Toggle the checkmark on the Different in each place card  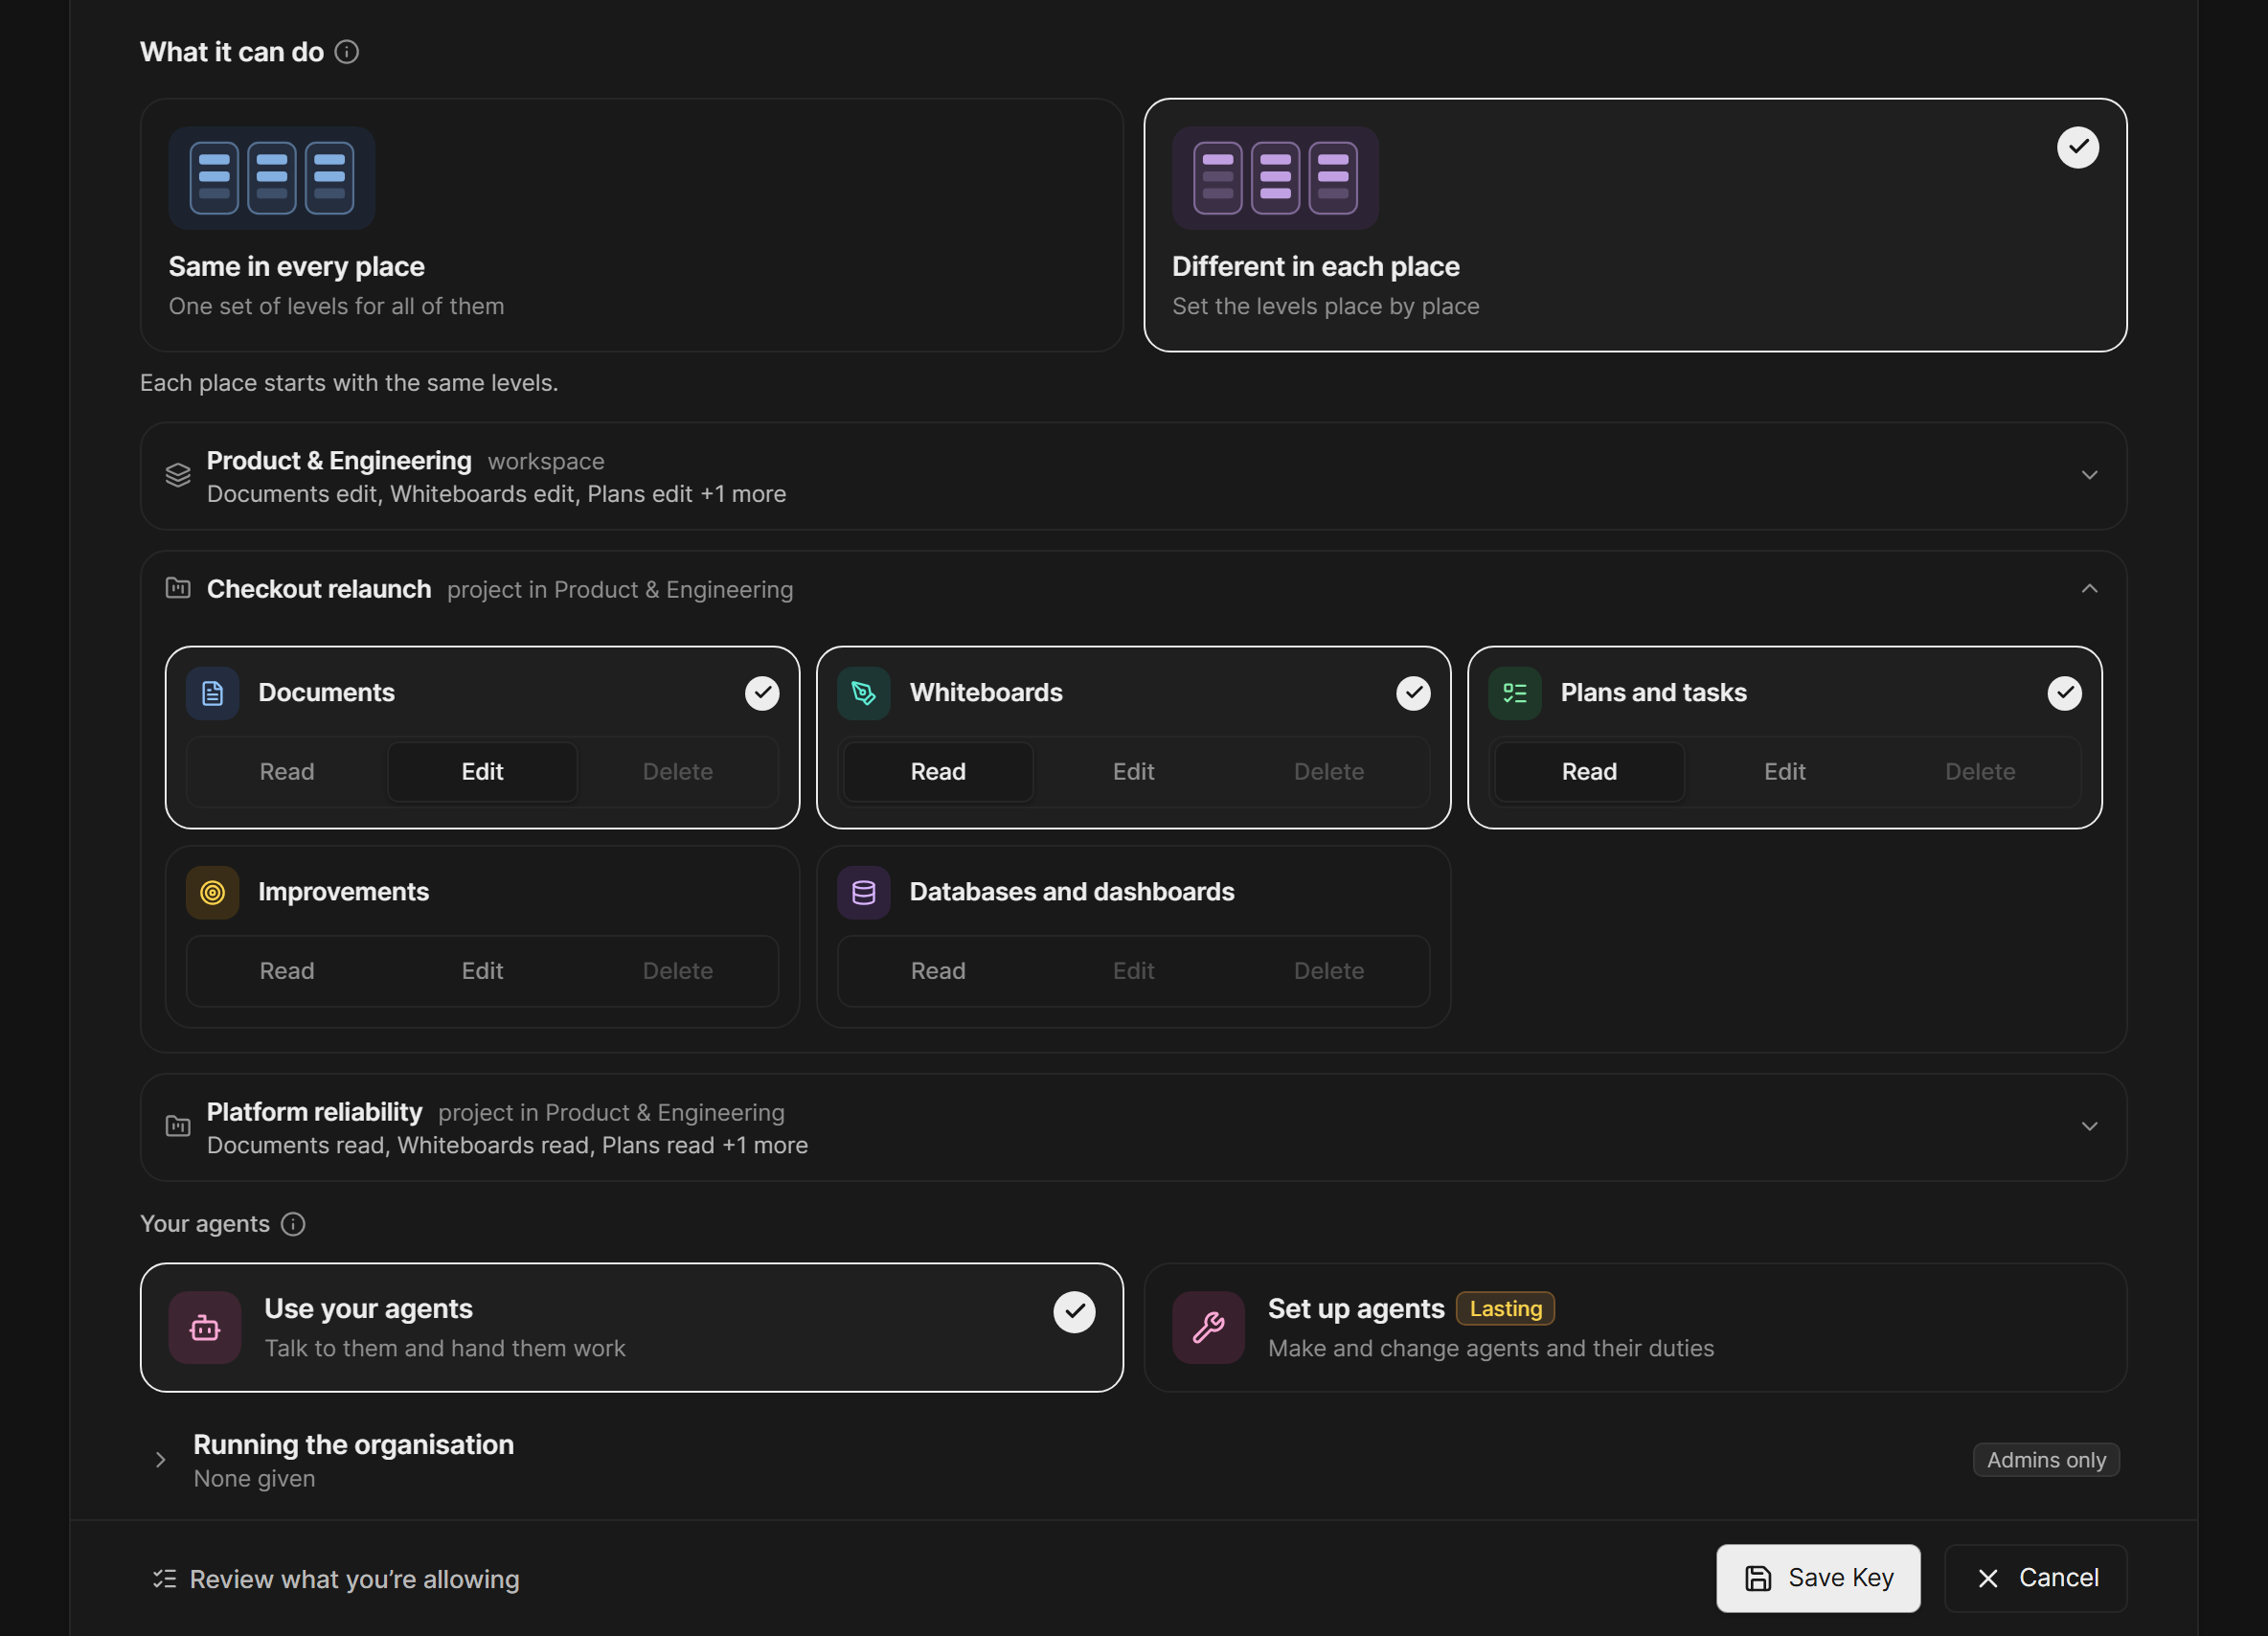pos(2078,147)
